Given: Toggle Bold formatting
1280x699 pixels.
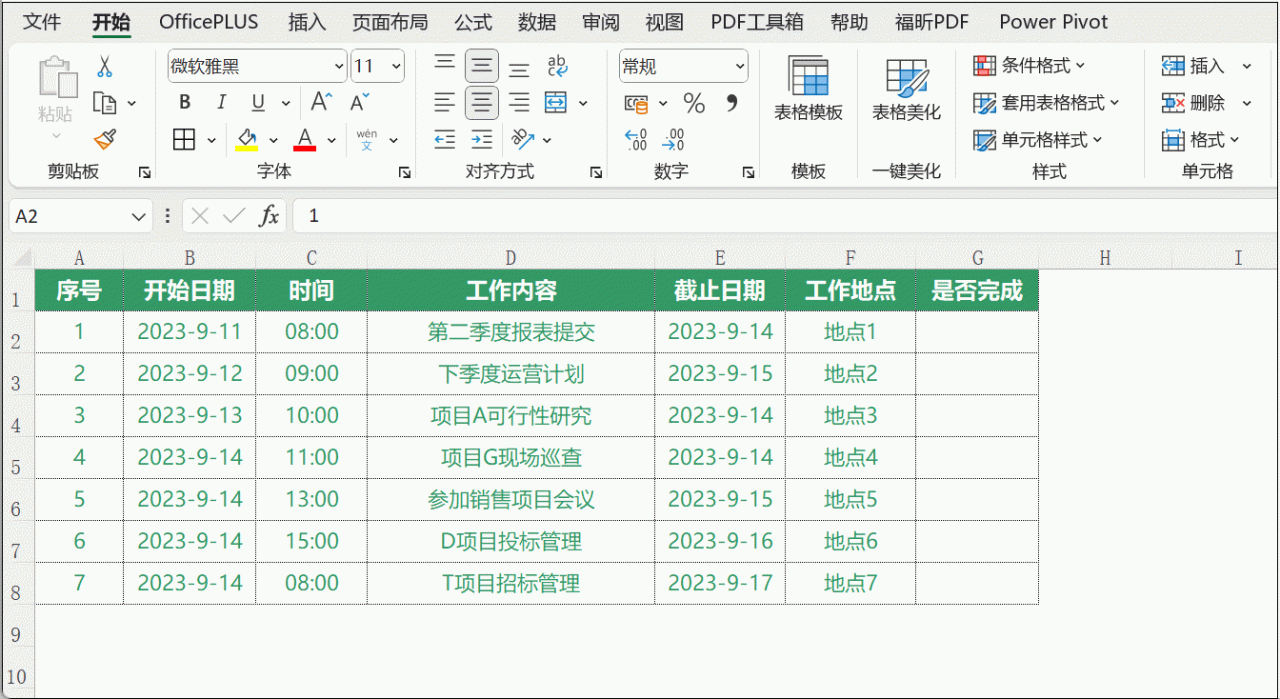Looking at the screenshot, I should (184, 103).
